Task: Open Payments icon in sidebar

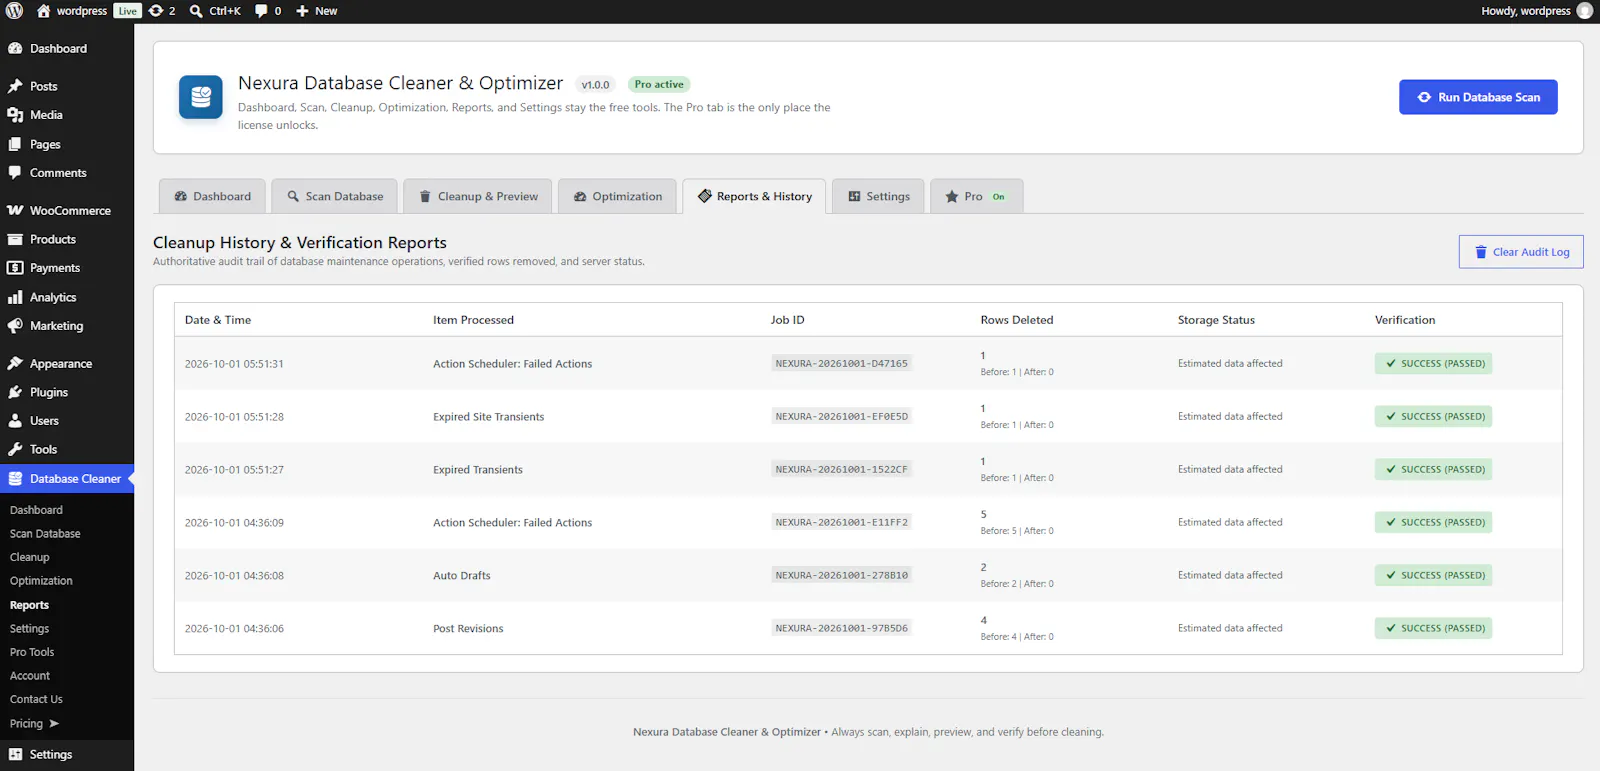Action: 15,268
